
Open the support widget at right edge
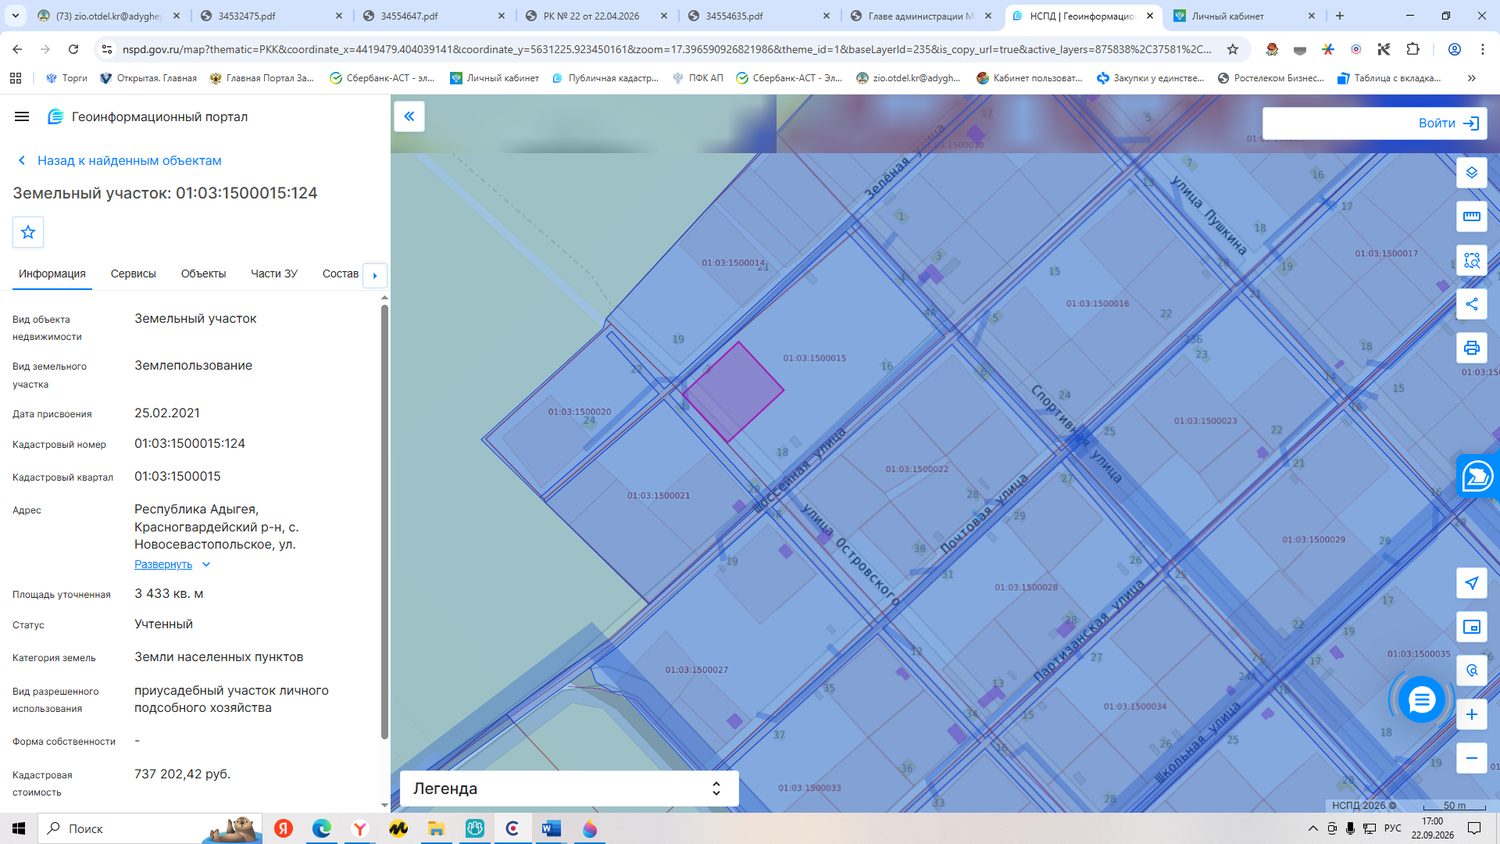click(1478, 476)
